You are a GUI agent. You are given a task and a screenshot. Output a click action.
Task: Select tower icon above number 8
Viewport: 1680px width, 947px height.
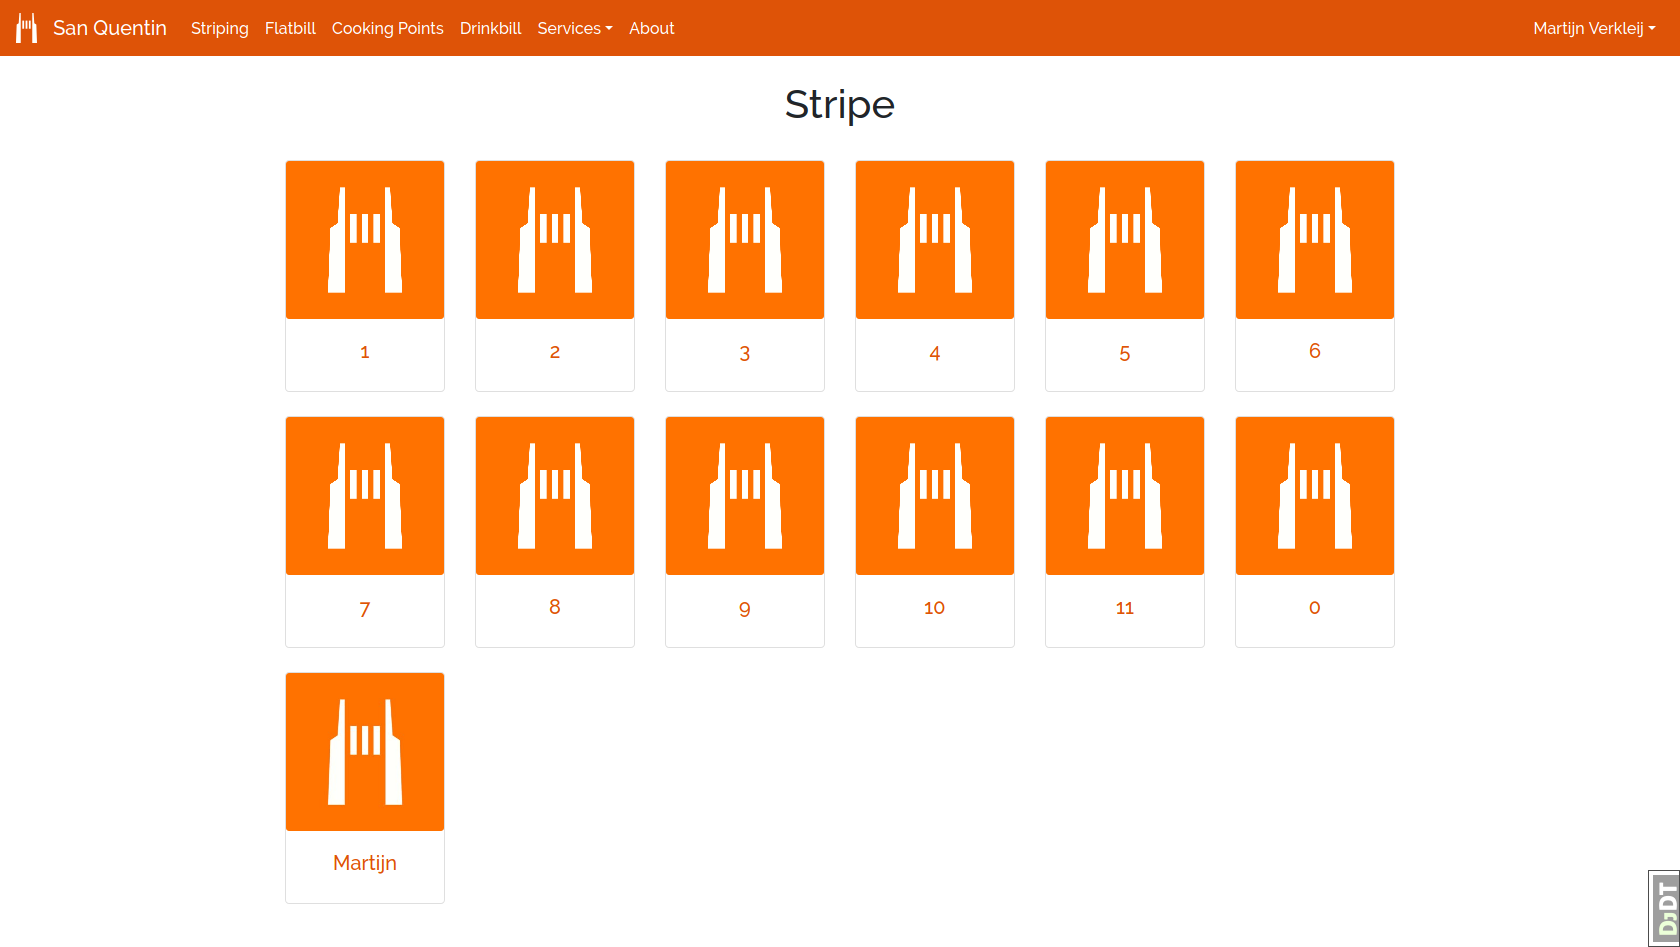pyautogui.click(x=555, y=496)
